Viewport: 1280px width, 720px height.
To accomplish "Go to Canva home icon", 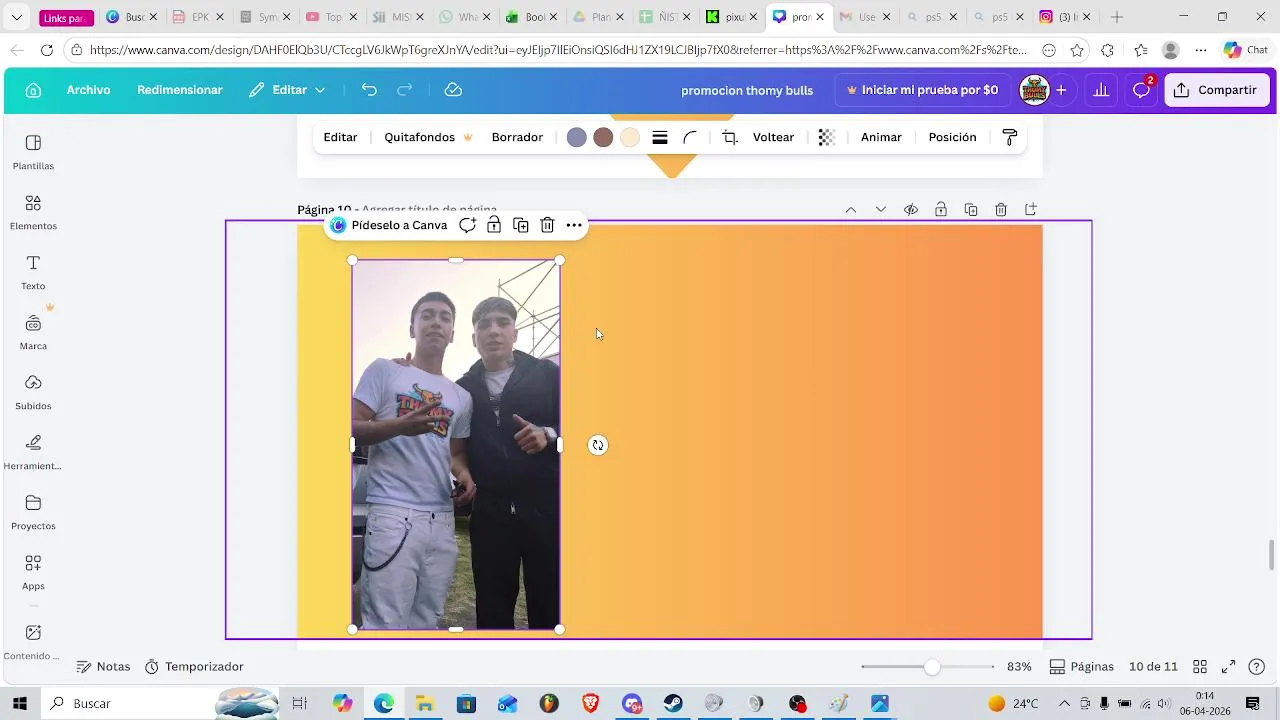I will coord(33,90).
